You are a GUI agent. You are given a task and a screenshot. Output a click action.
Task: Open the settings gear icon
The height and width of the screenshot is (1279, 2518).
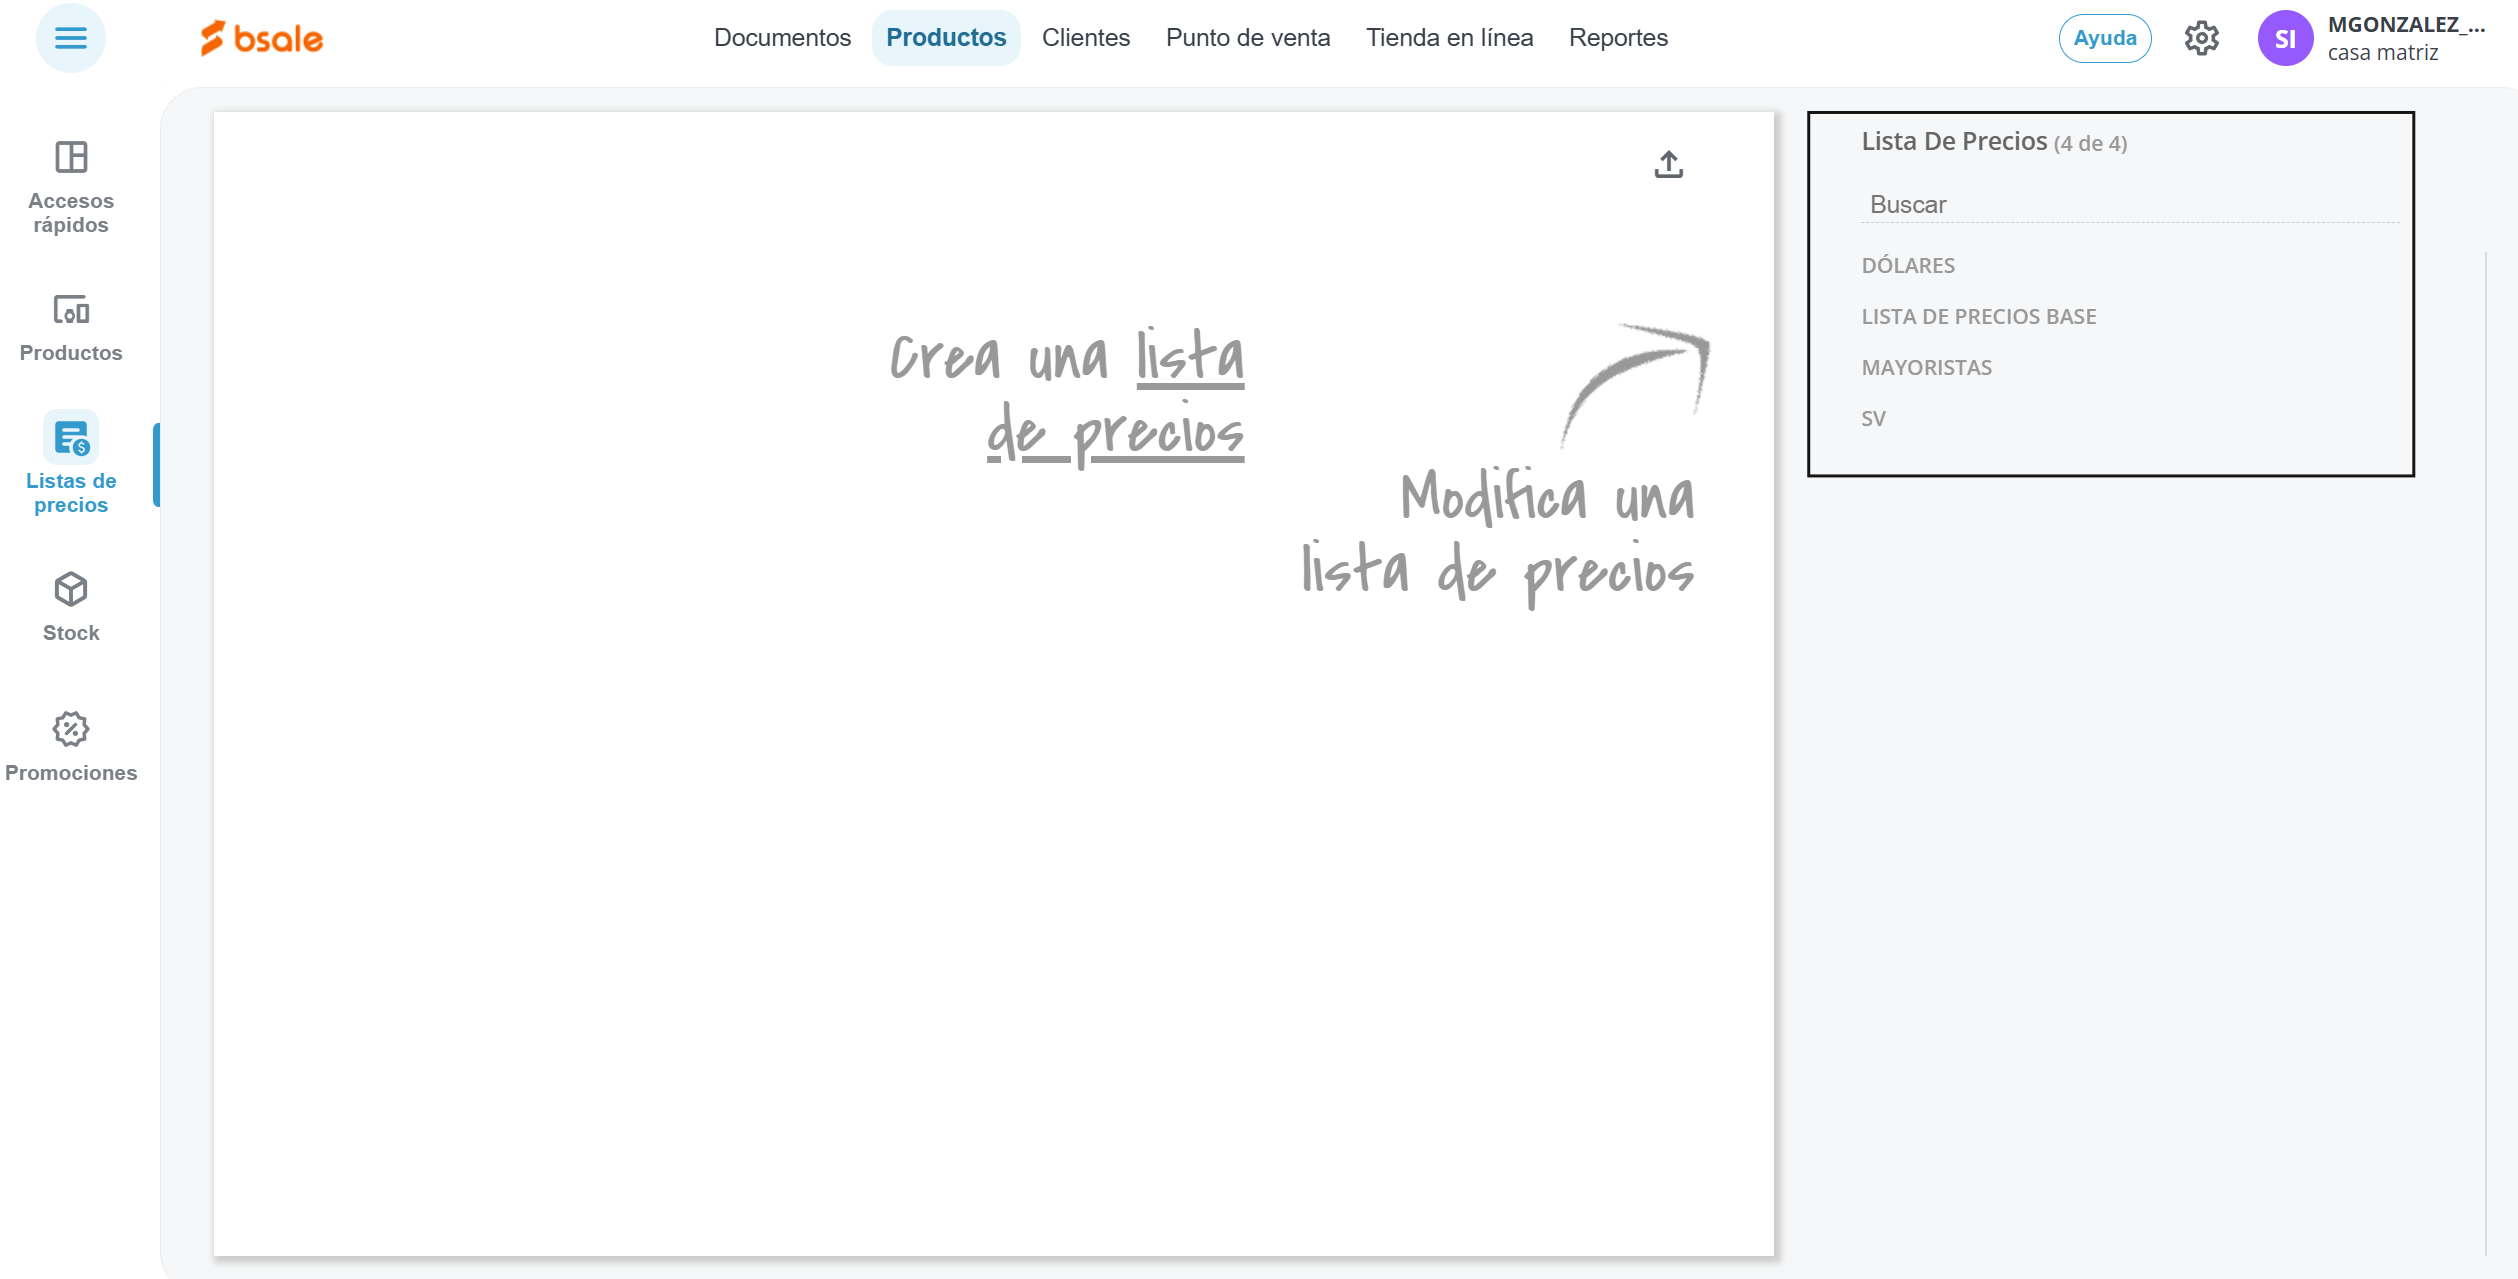[x=2201, y=38]
